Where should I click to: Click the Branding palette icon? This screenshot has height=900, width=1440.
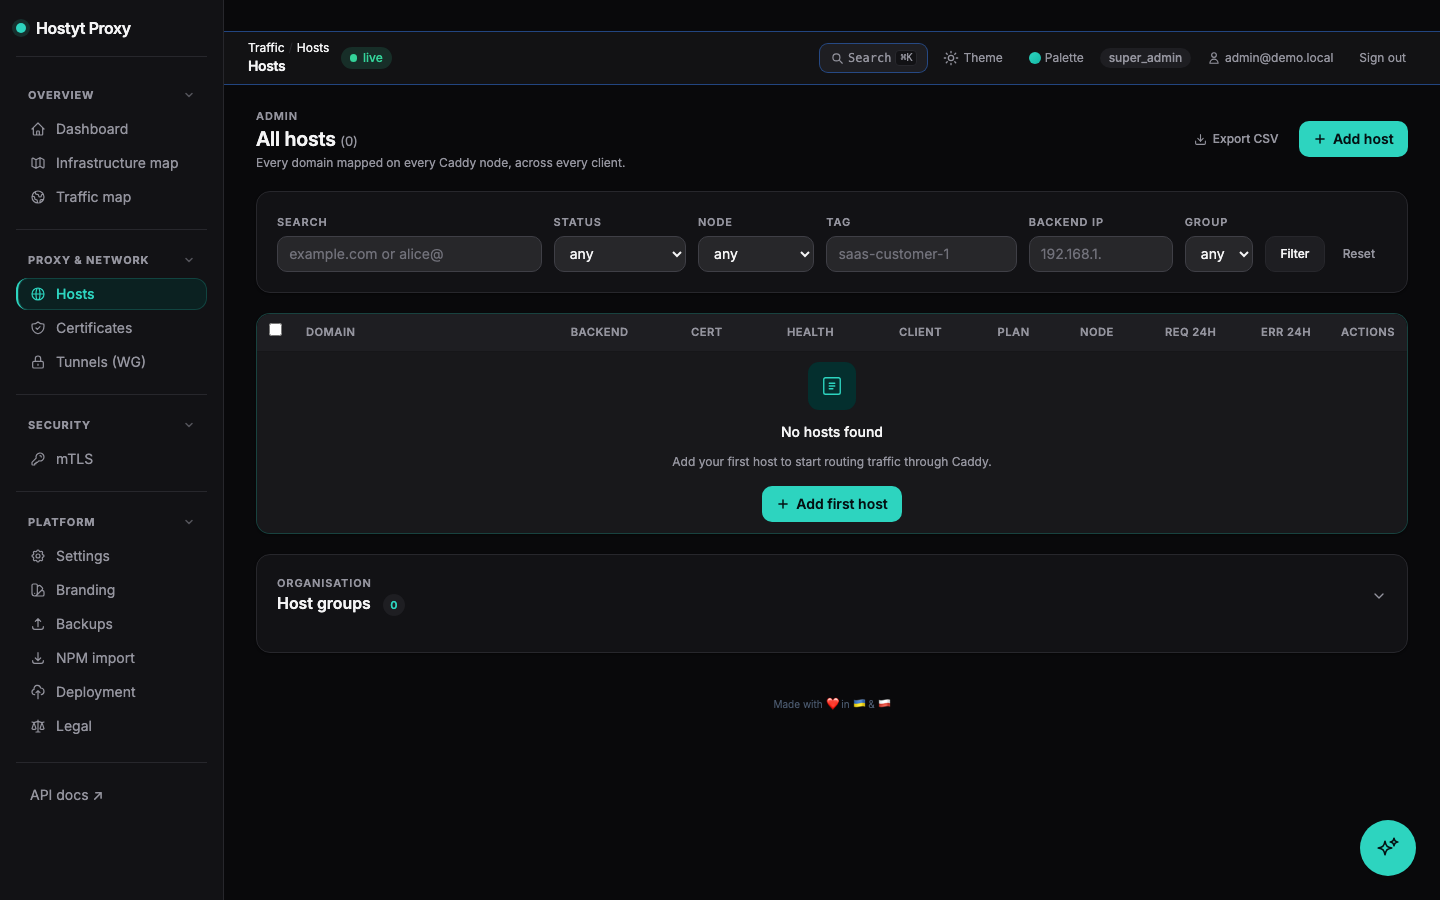[38, 590]
